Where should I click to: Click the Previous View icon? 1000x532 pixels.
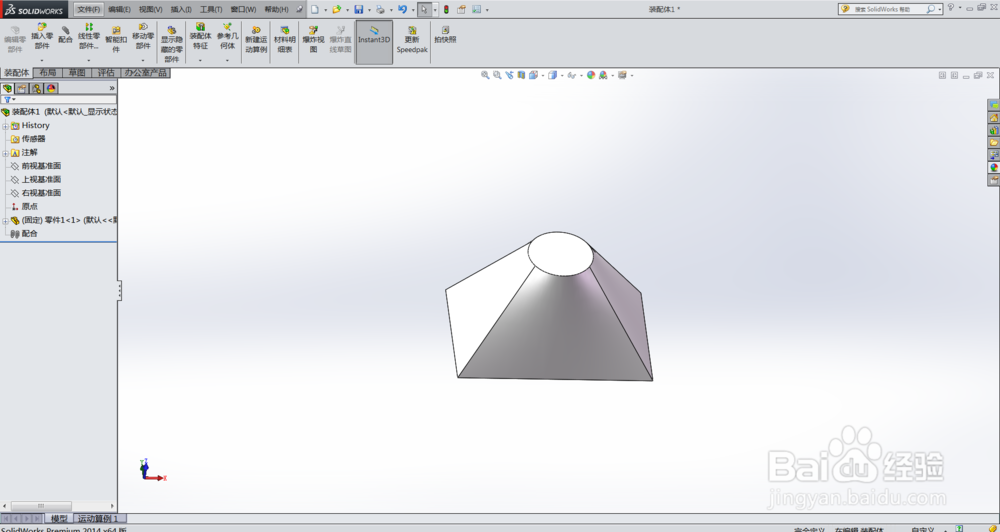point(509,75)
